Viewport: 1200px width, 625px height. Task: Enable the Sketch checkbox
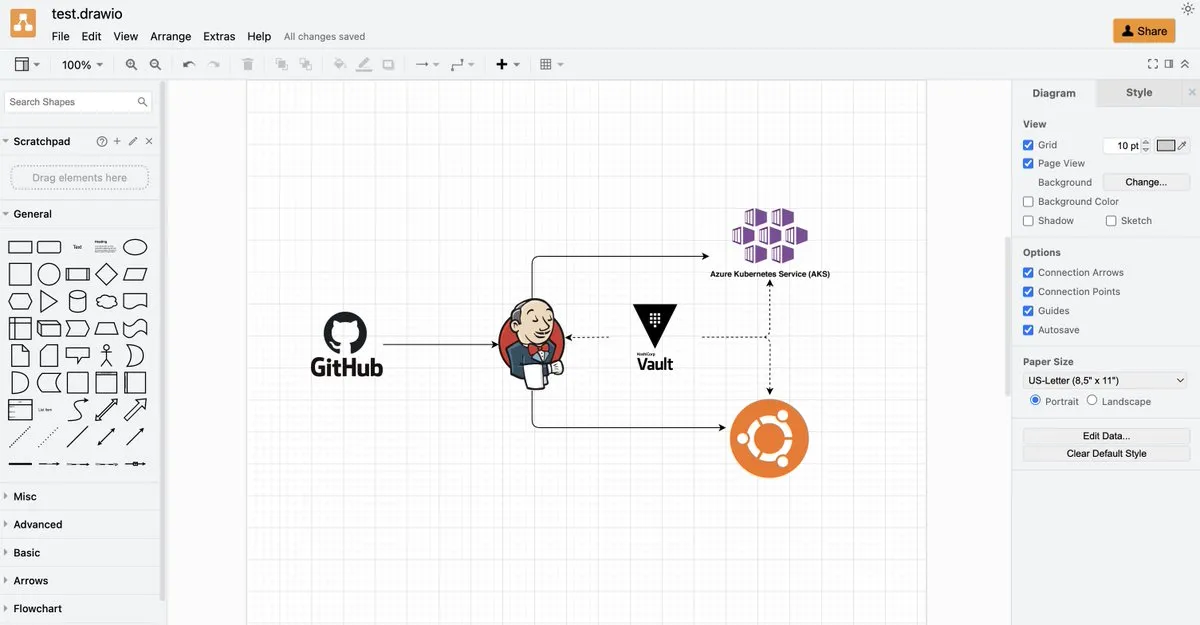1111,221
